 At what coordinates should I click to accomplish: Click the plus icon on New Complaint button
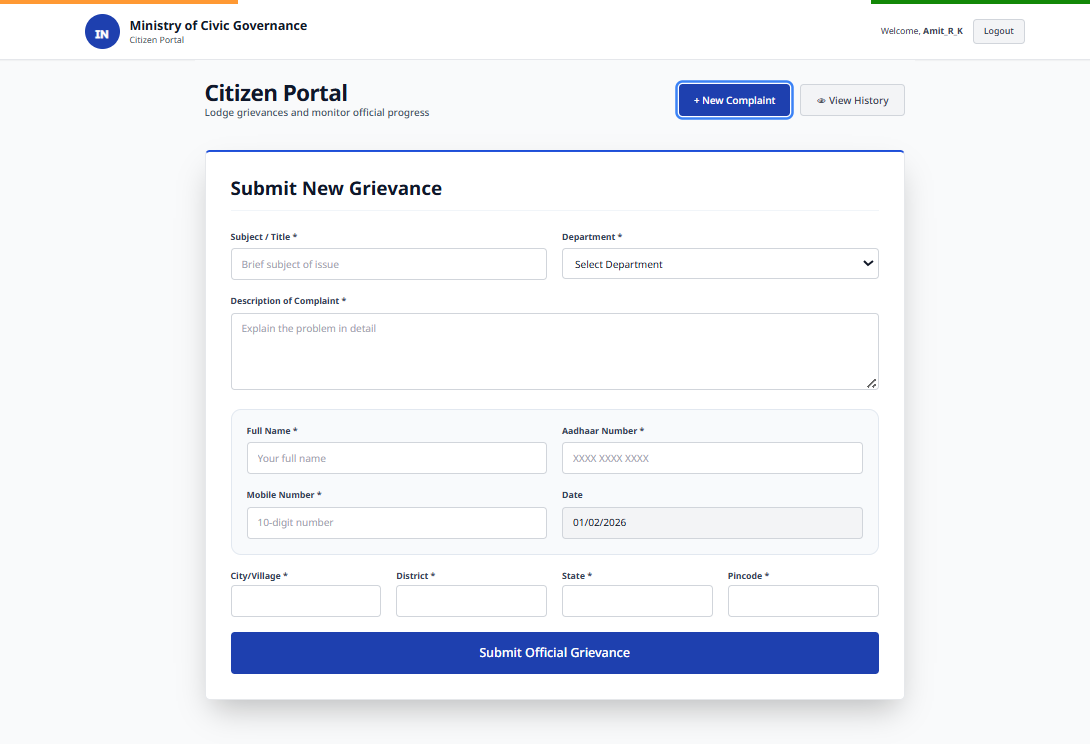click(x=697, y=100)
